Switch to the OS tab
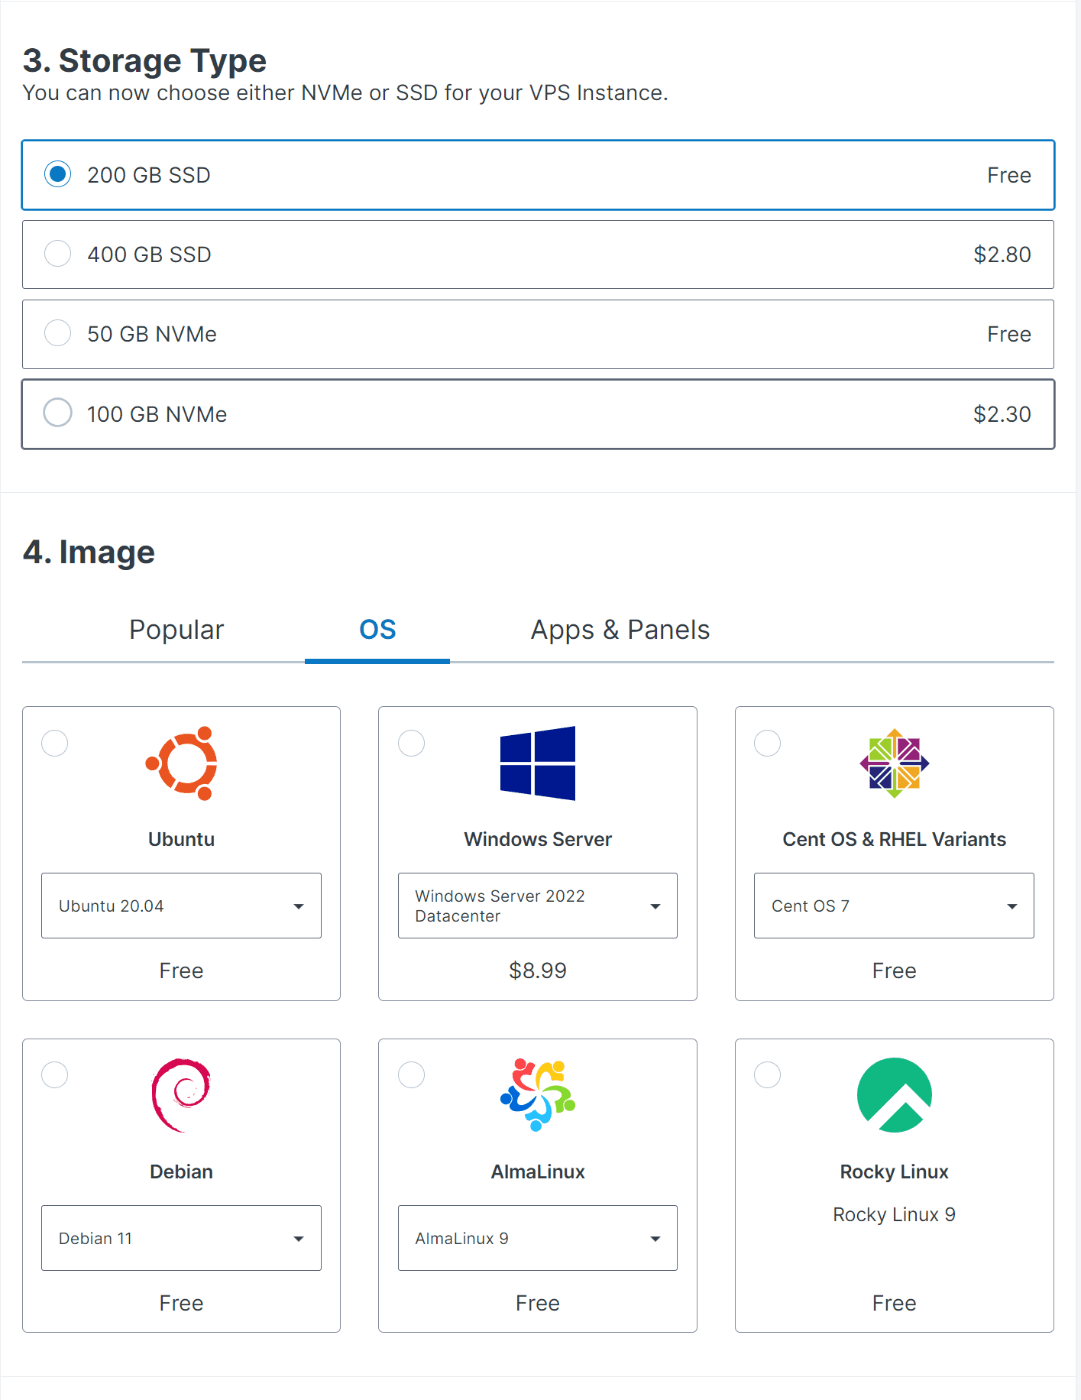The image size is (1081, 1400). pyautogui.click(x=377, y=630)
